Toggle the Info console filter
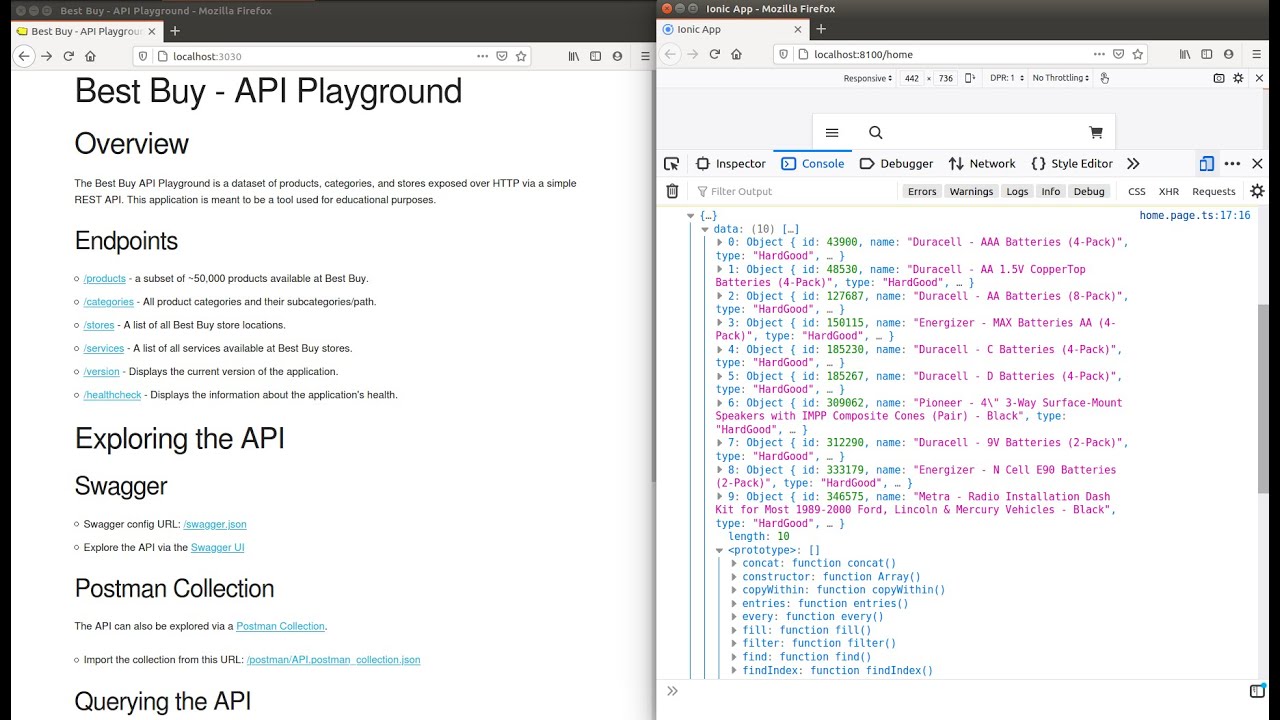The image size is (1280, 720). [x=1050, y=191]
